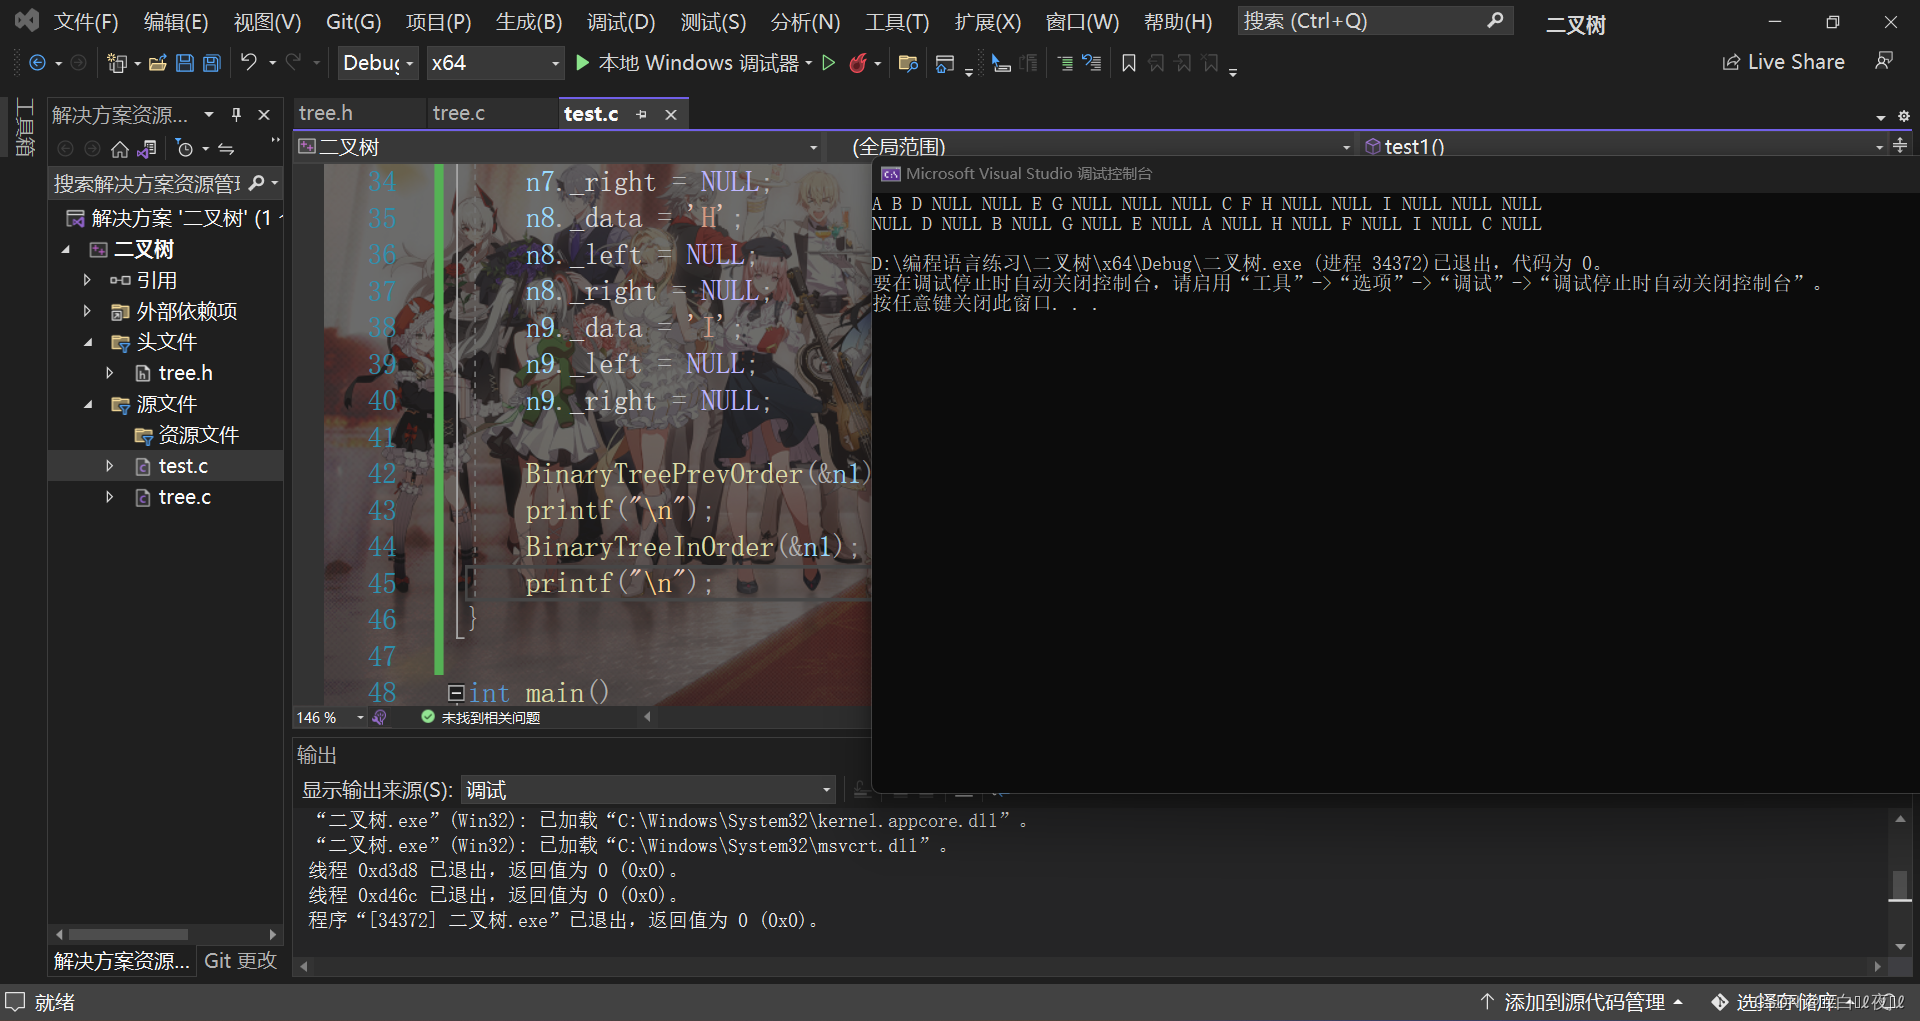Click the Send Feedback icon near Live Share
This screenshot has height=1021, width=1920.
[x=1884, y=62]
